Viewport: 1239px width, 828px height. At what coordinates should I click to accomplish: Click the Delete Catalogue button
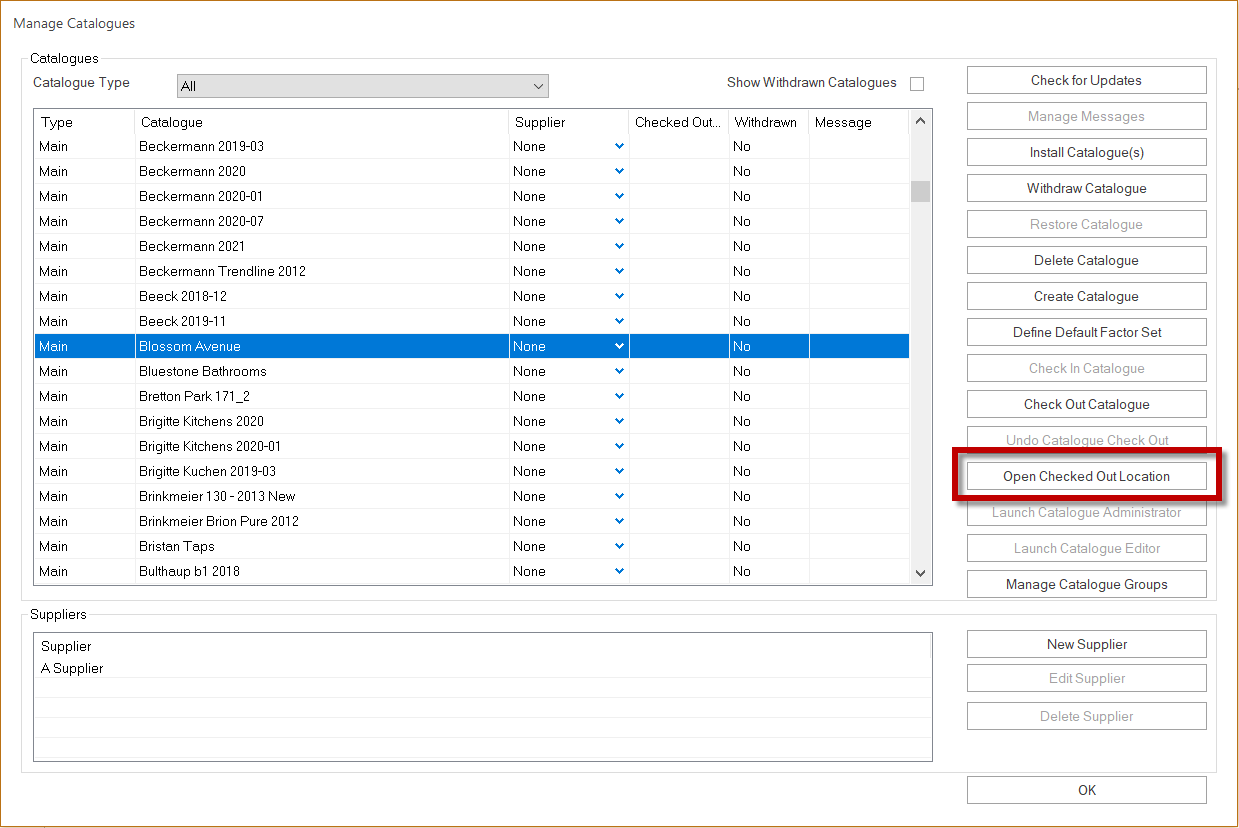(x=1086, y=260)
